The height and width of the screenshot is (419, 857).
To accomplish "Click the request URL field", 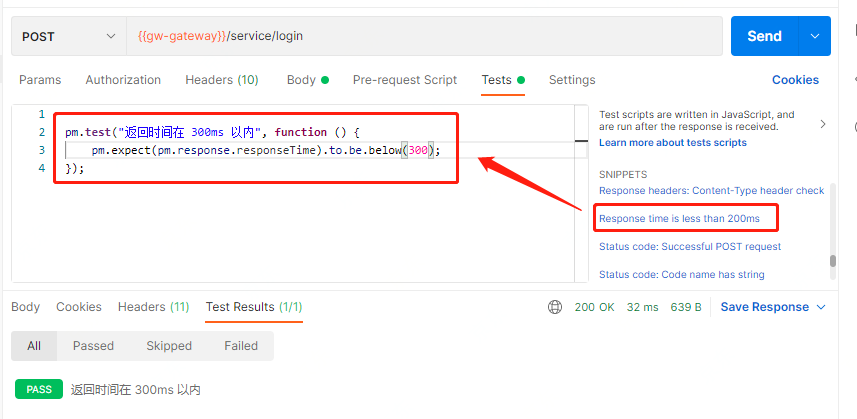I will pyautogui.click(x=424, y=37).
